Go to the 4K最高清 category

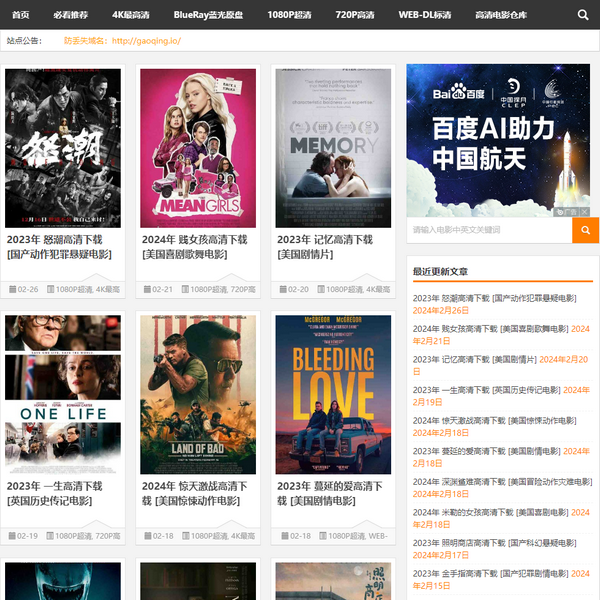pos(131,15)
